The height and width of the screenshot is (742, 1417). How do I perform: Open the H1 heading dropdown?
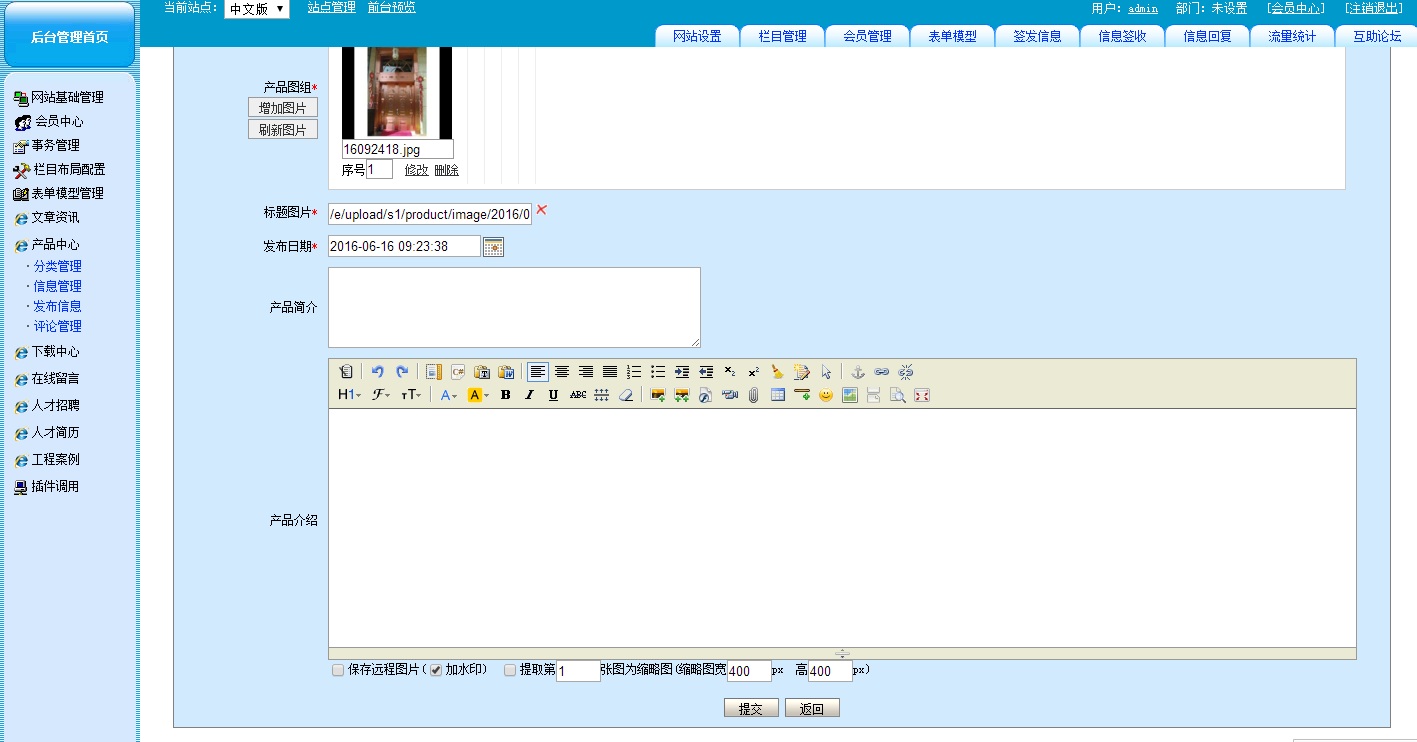(349, 395)
